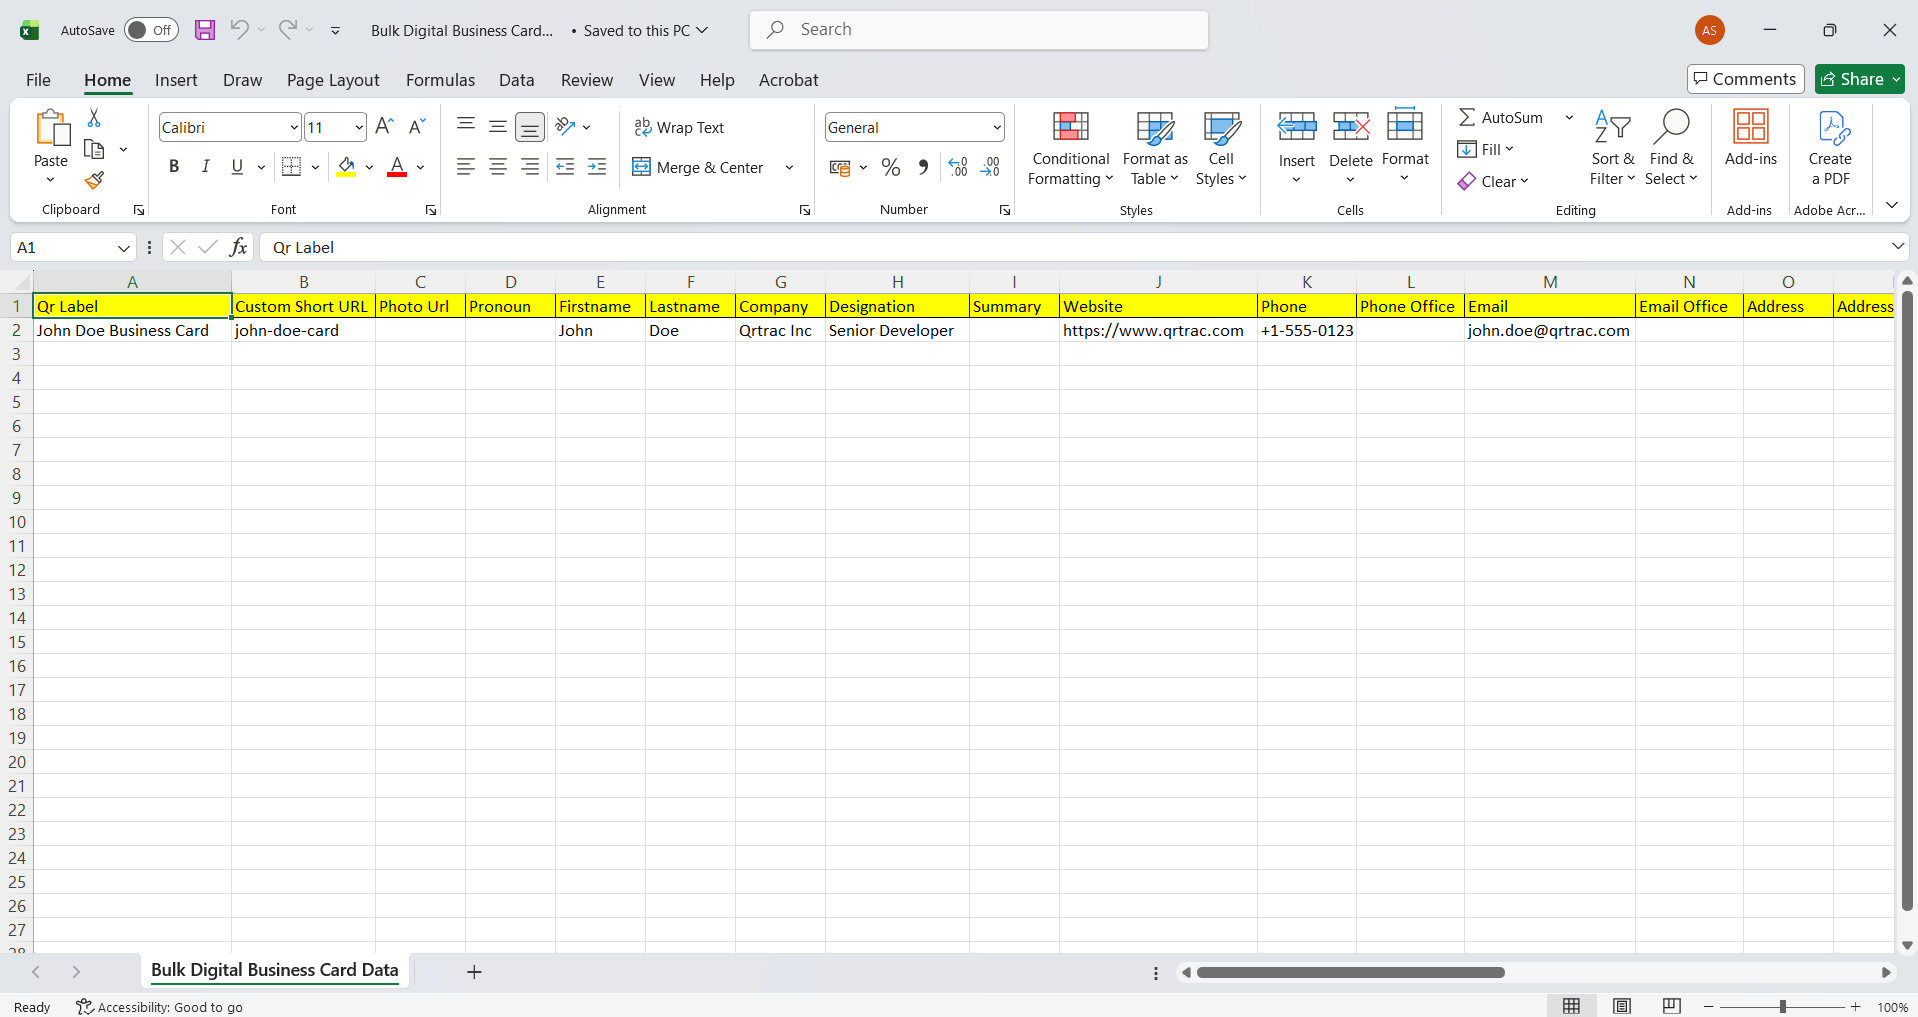Apply Percent Style to the selection

tap(890, 167)
